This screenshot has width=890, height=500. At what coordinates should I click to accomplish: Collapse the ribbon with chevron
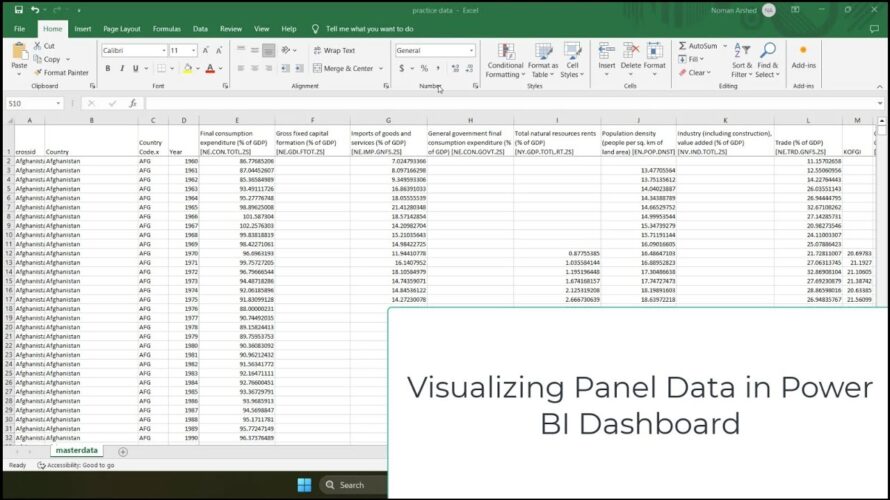(880, 86)
